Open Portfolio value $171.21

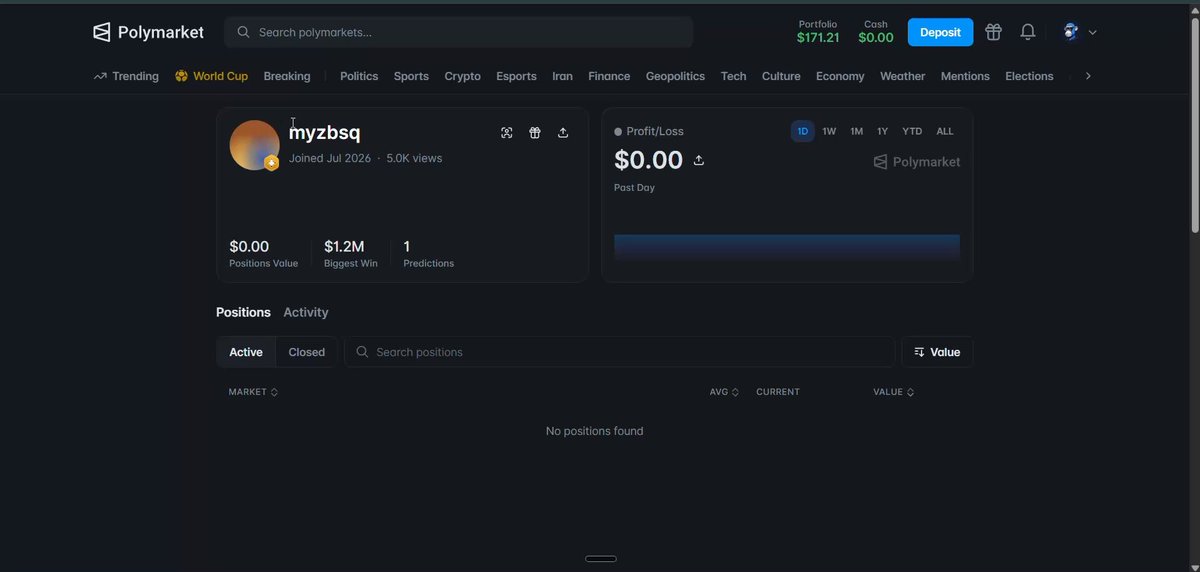tap(818, 32)
